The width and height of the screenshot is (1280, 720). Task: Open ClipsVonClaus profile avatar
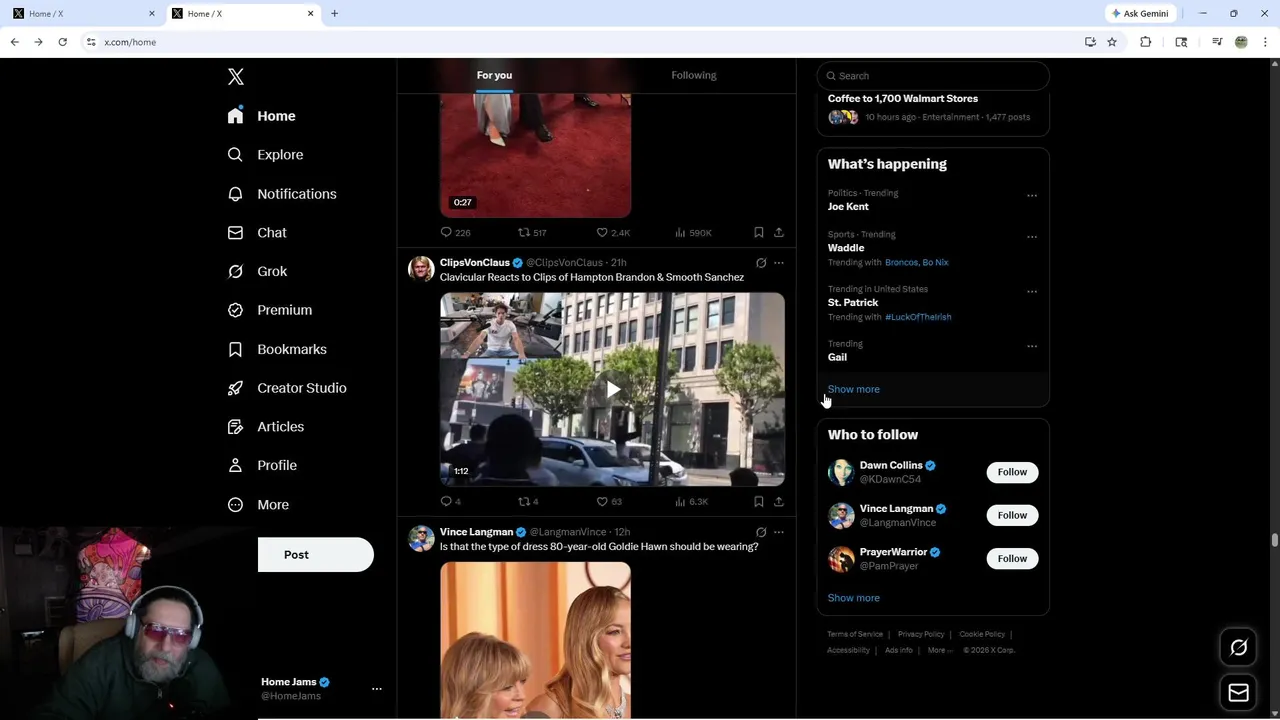click(x=421, y=269)
